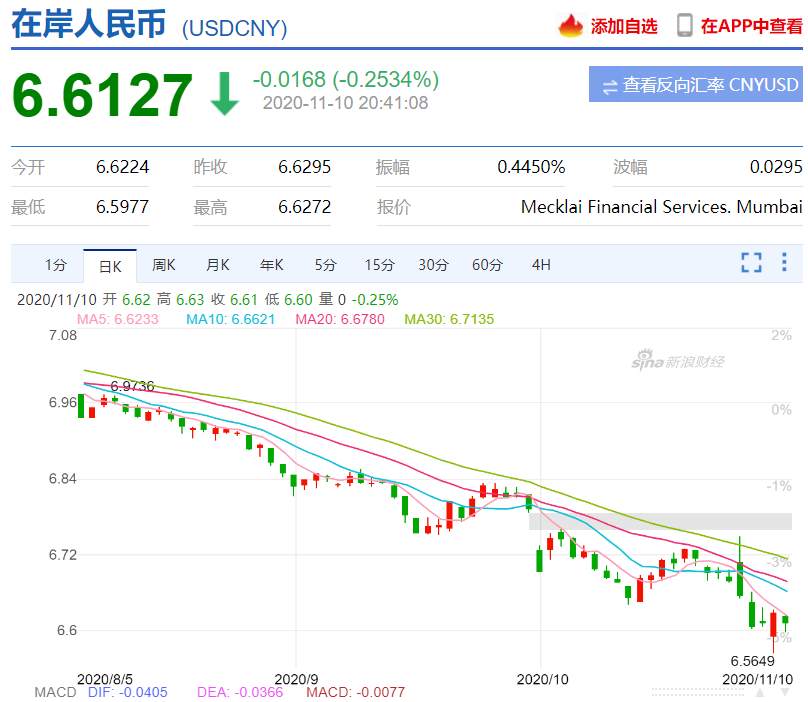Click the DEA: -0.0366 MACD value
This screenshot has height=702, width=808.
pyautogui.click(x=240, y=692)
